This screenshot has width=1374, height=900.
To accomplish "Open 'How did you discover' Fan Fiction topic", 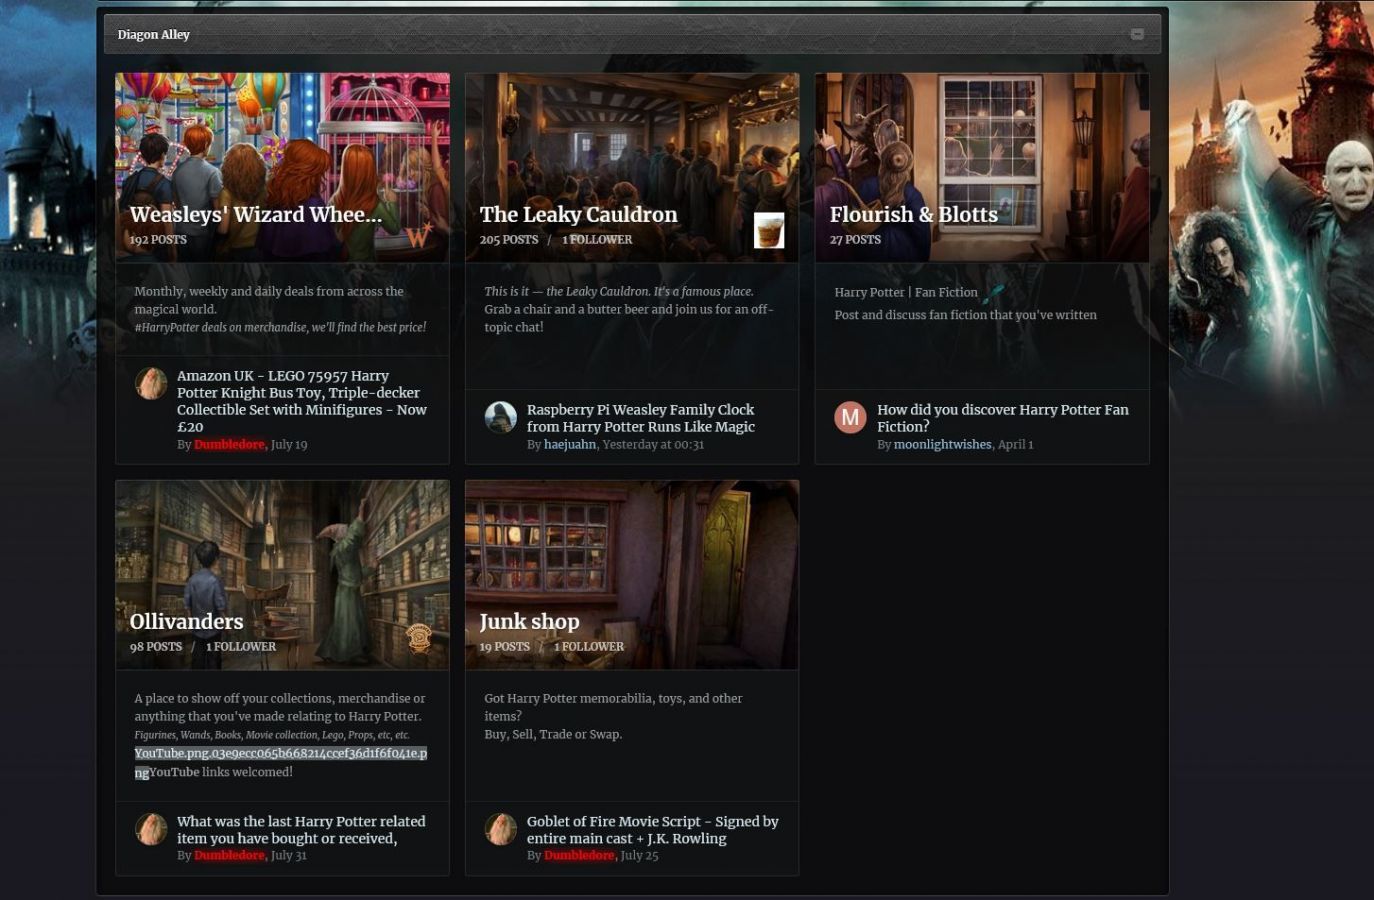I will 1003,418.
